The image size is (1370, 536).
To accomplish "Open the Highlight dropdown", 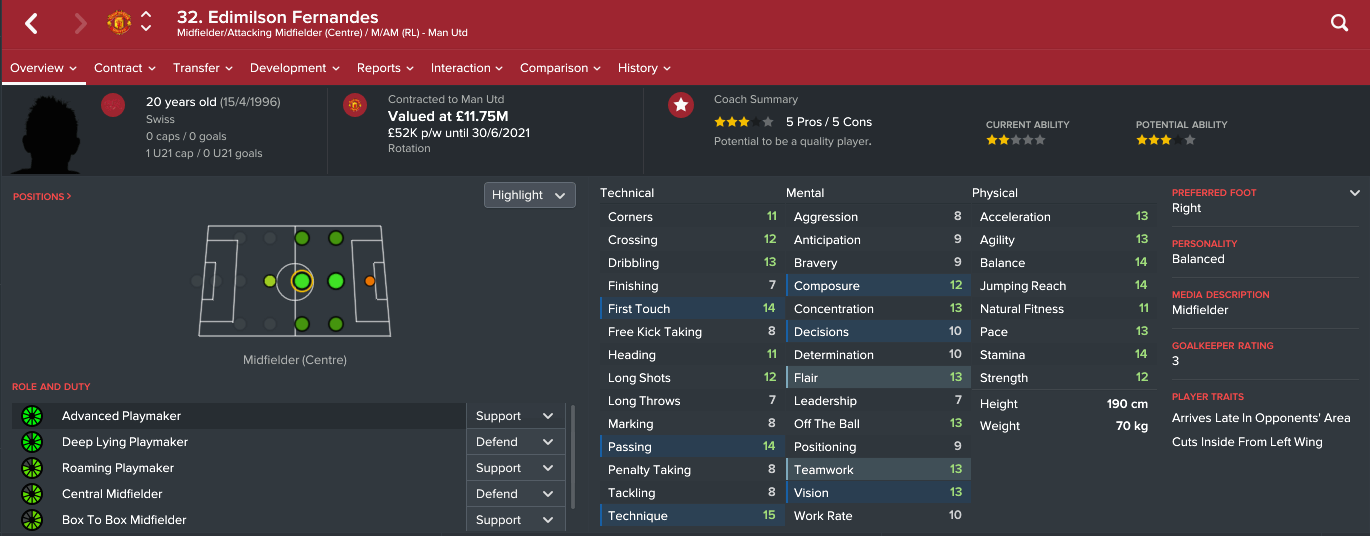I will [530, 195].
